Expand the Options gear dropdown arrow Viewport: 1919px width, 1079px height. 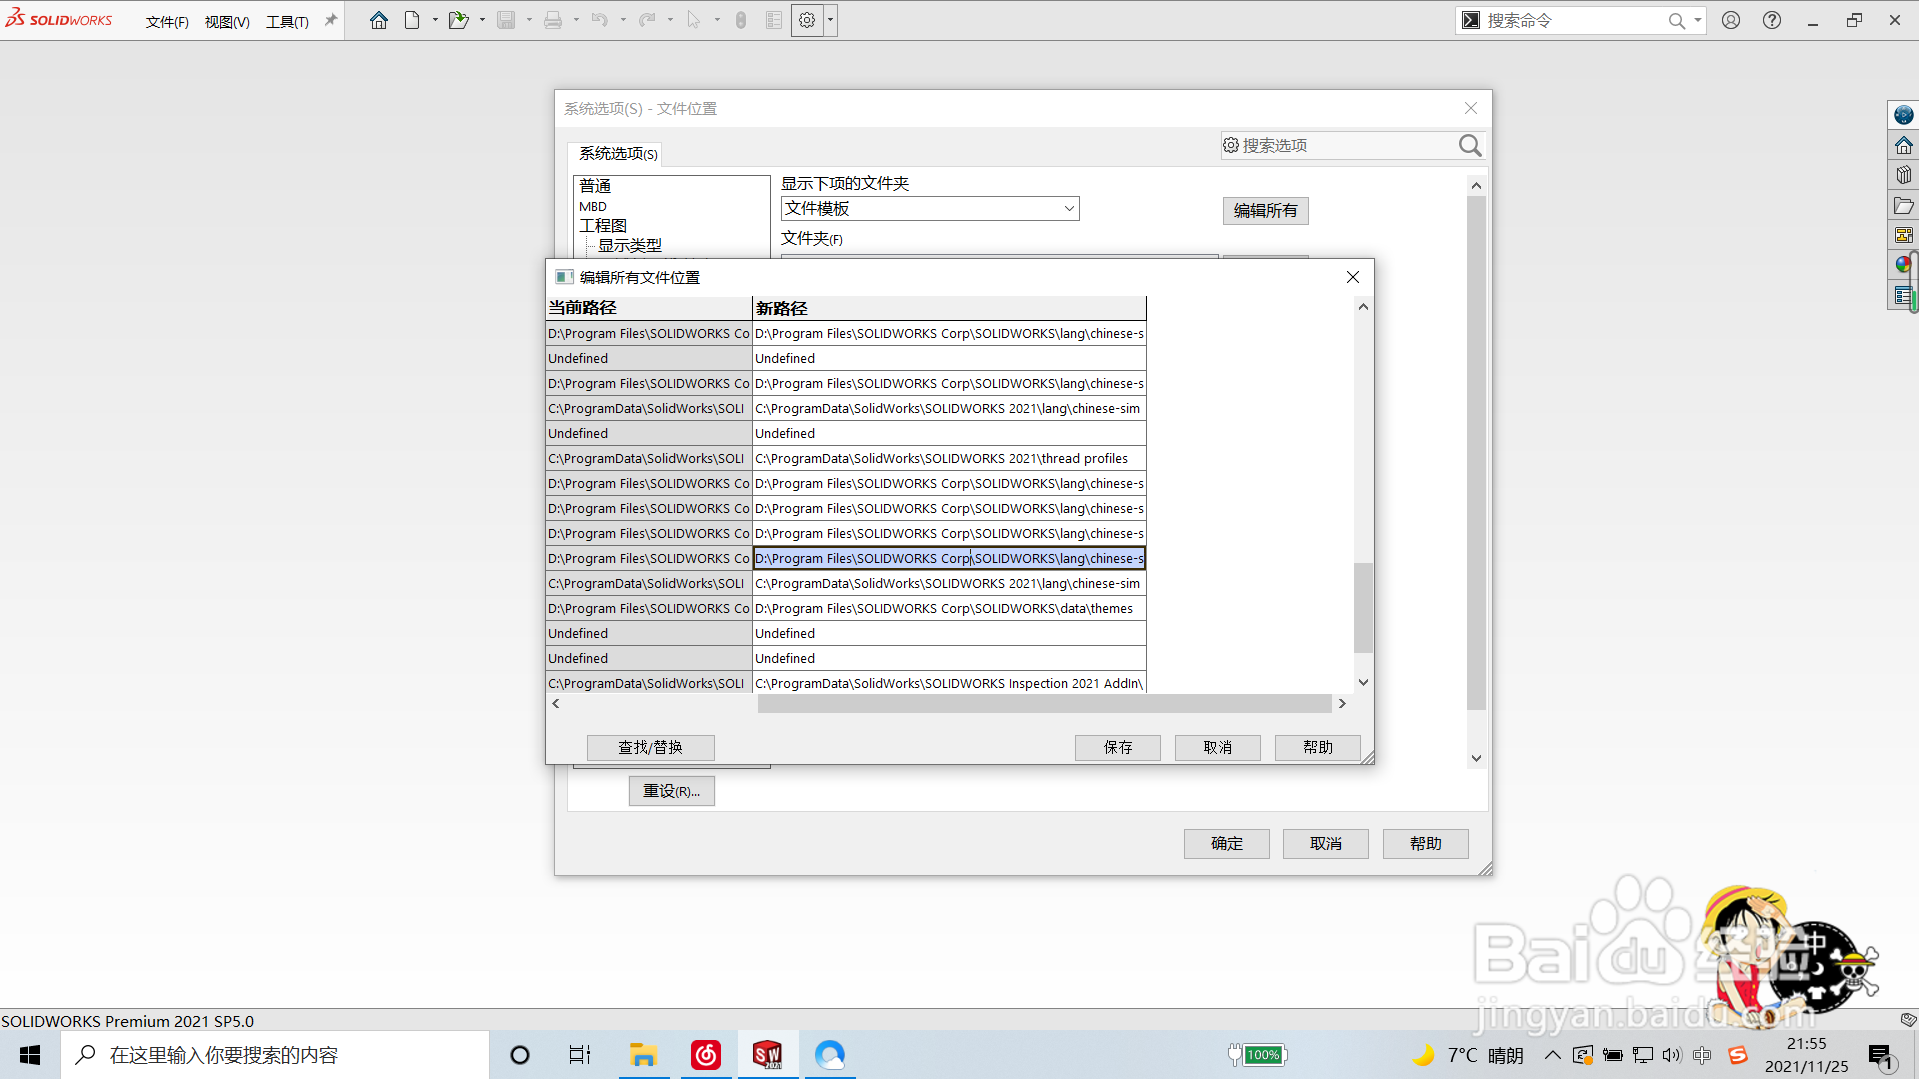click(830, 20)
